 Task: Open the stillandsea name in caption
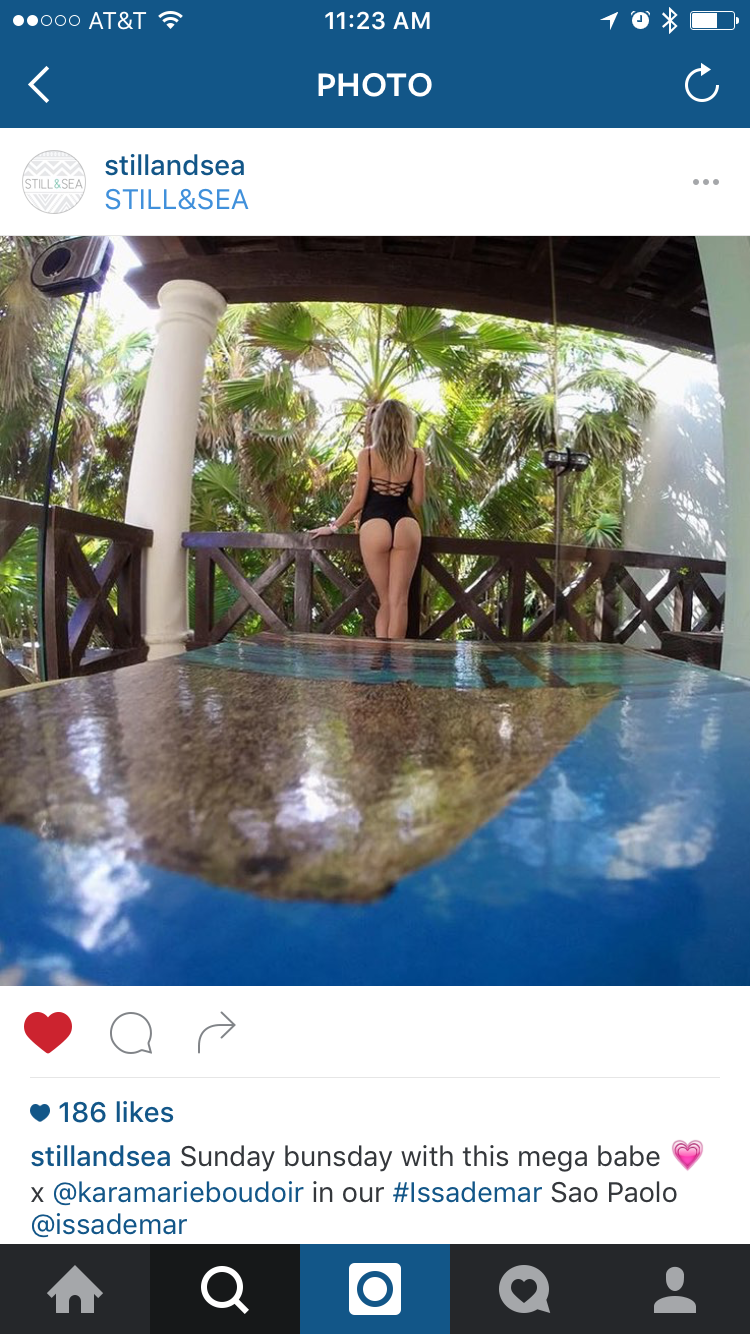coord(101,1157)
